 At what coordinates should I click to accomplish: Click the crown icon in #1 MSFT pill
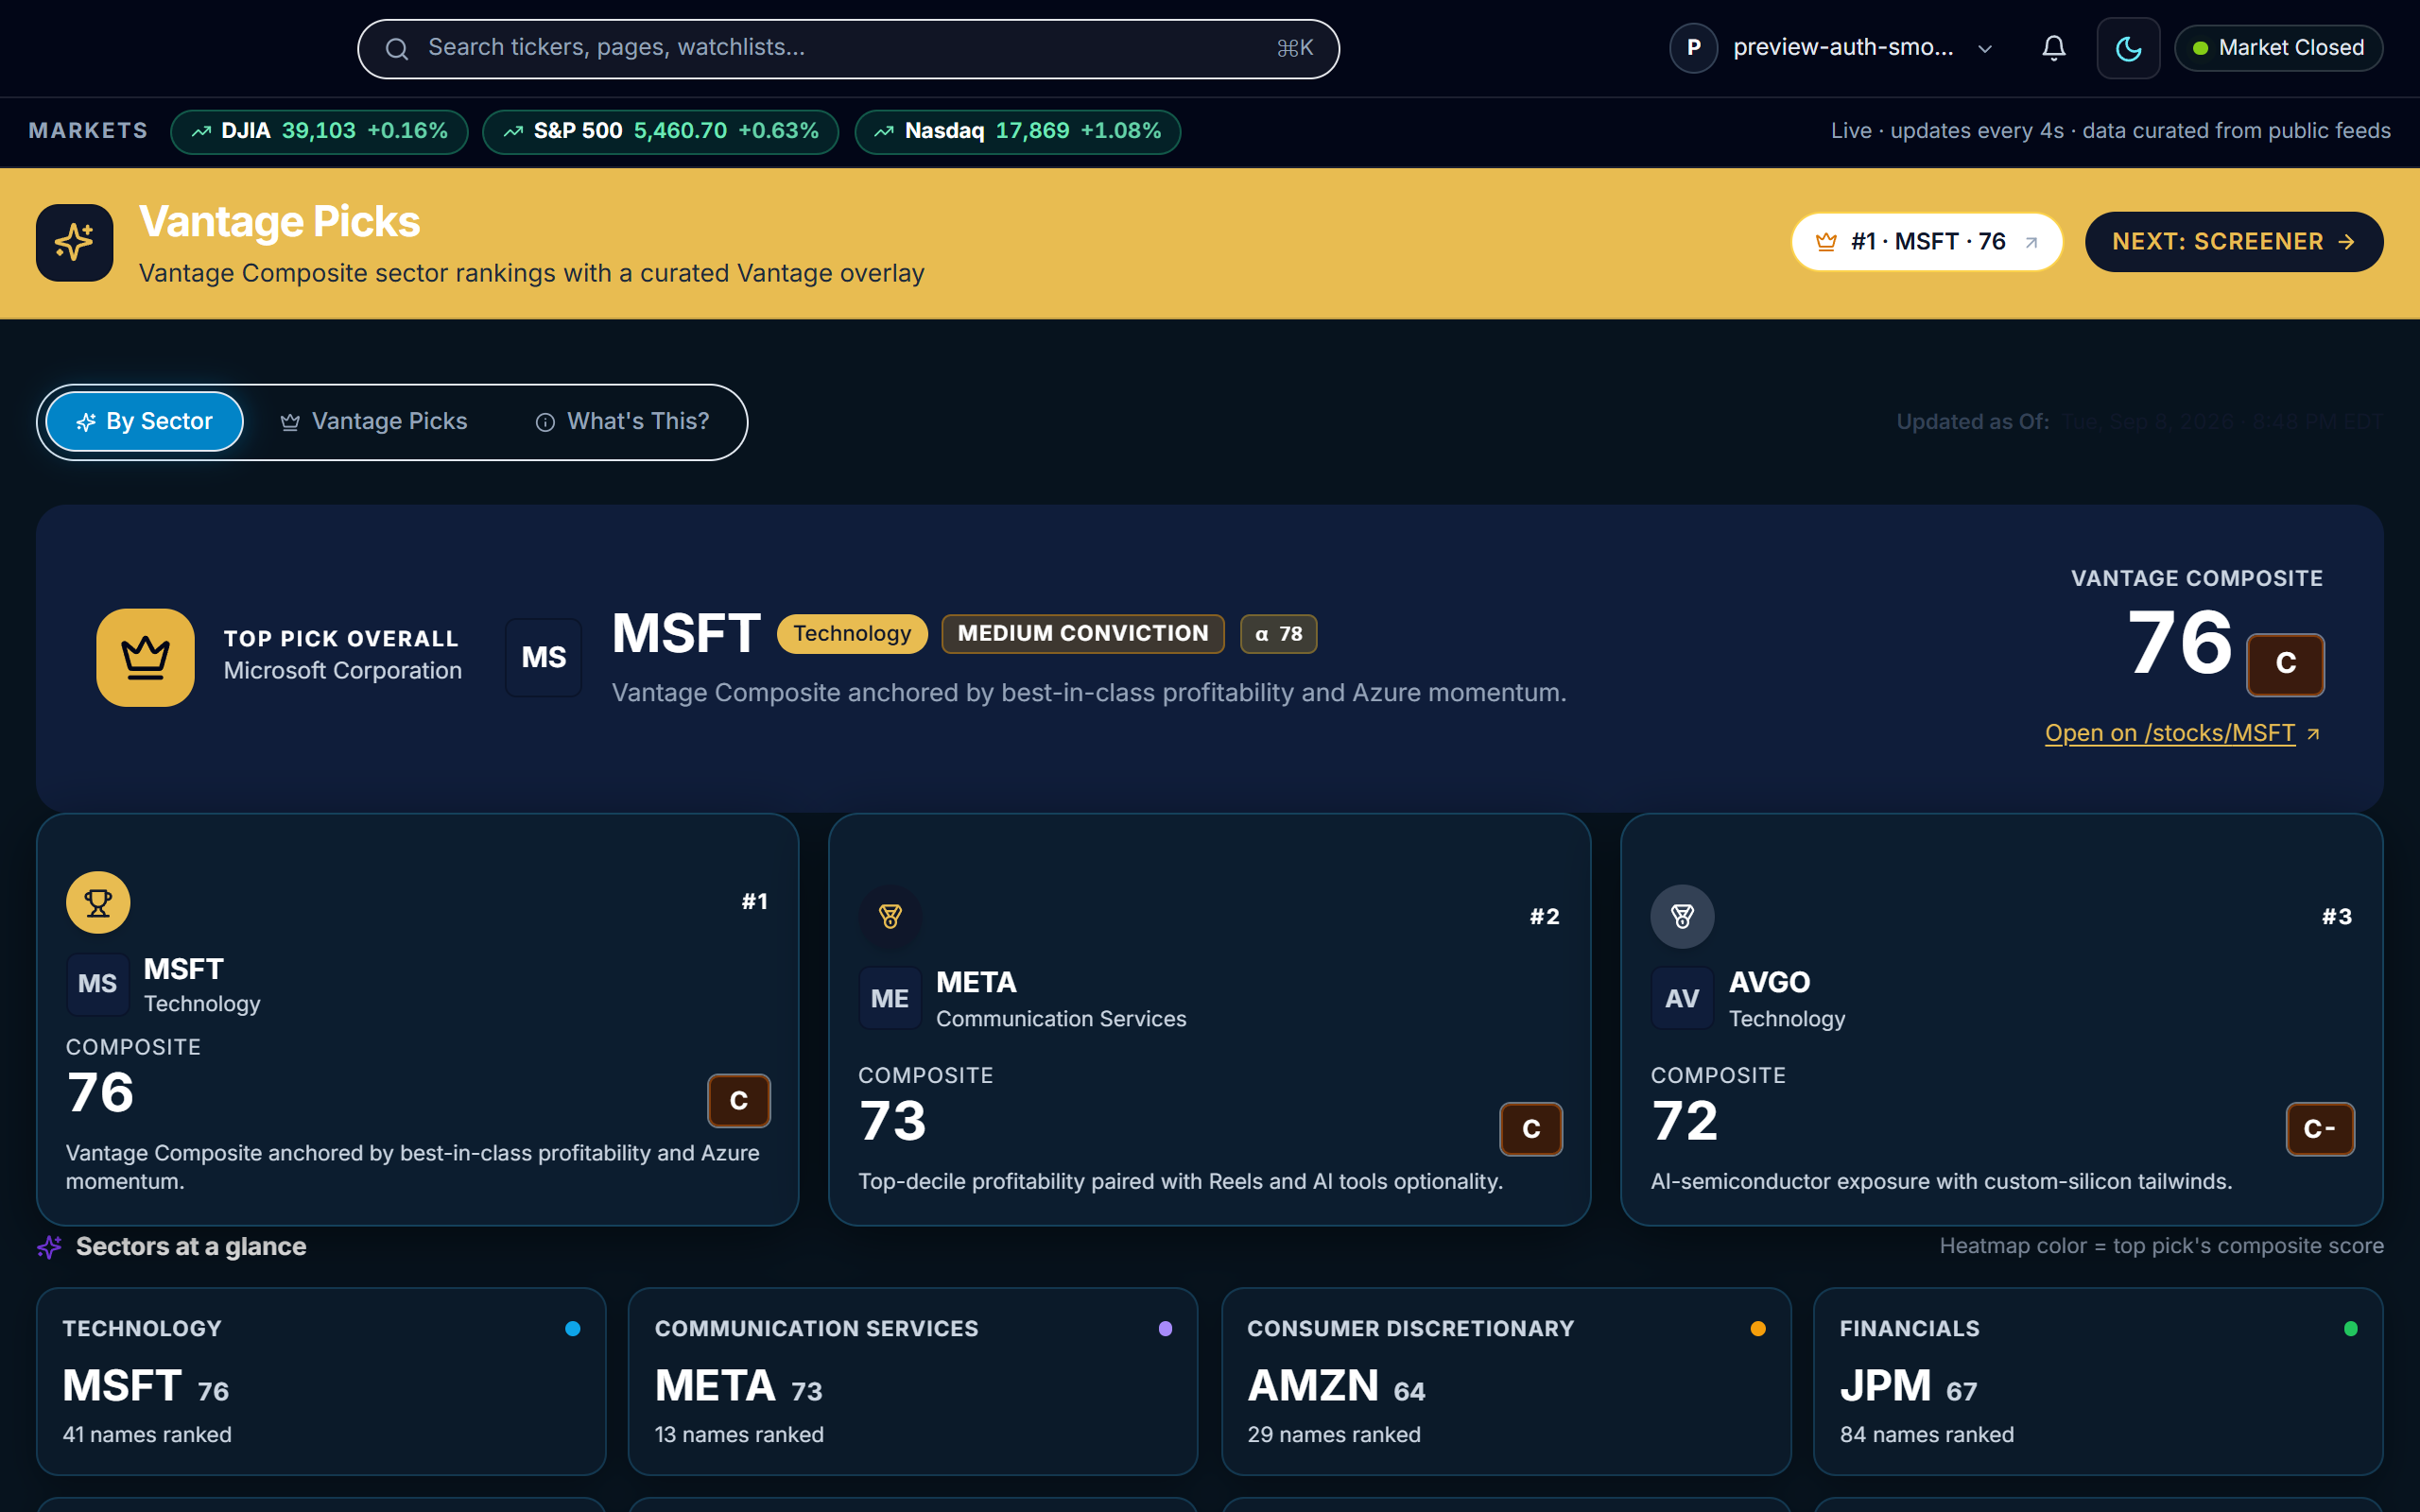[x=1826, y=242]
